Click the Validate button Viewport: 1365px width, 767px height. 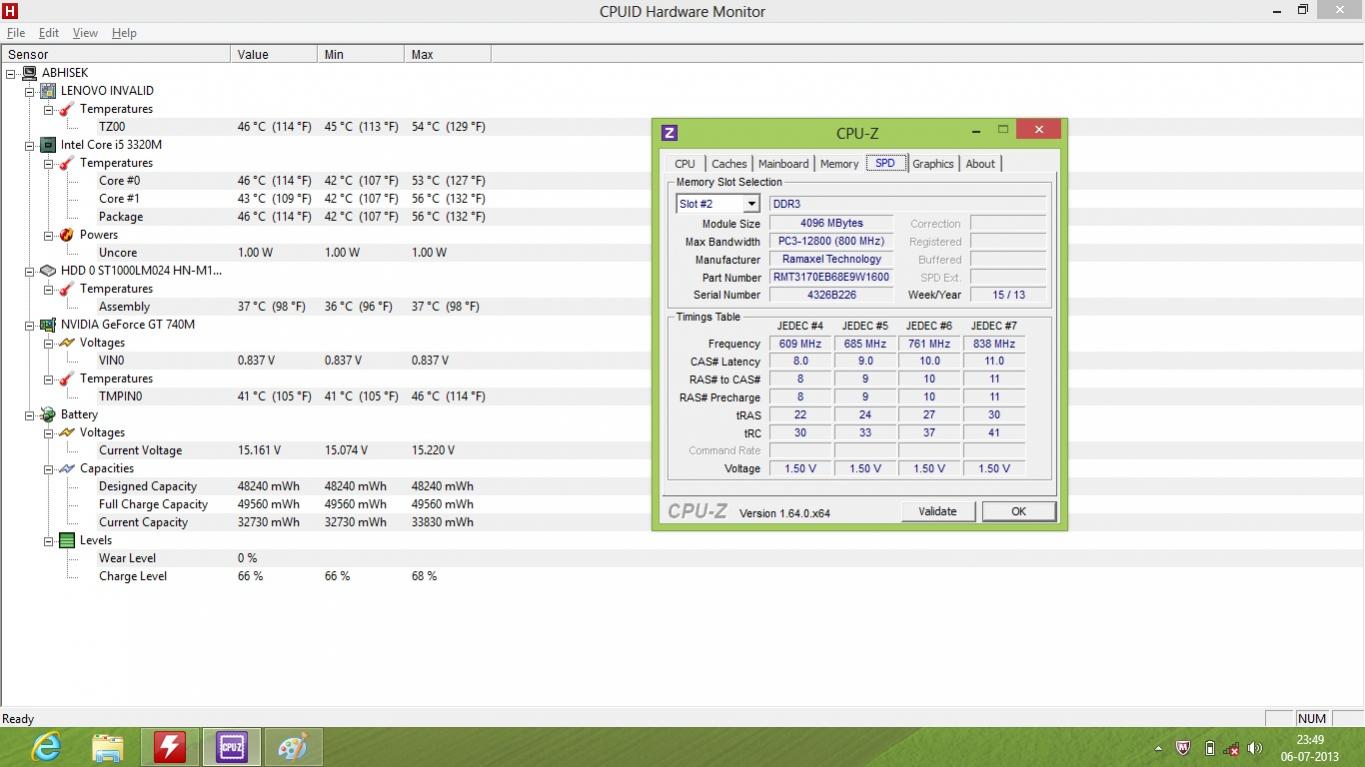click(x=937, y=511)
